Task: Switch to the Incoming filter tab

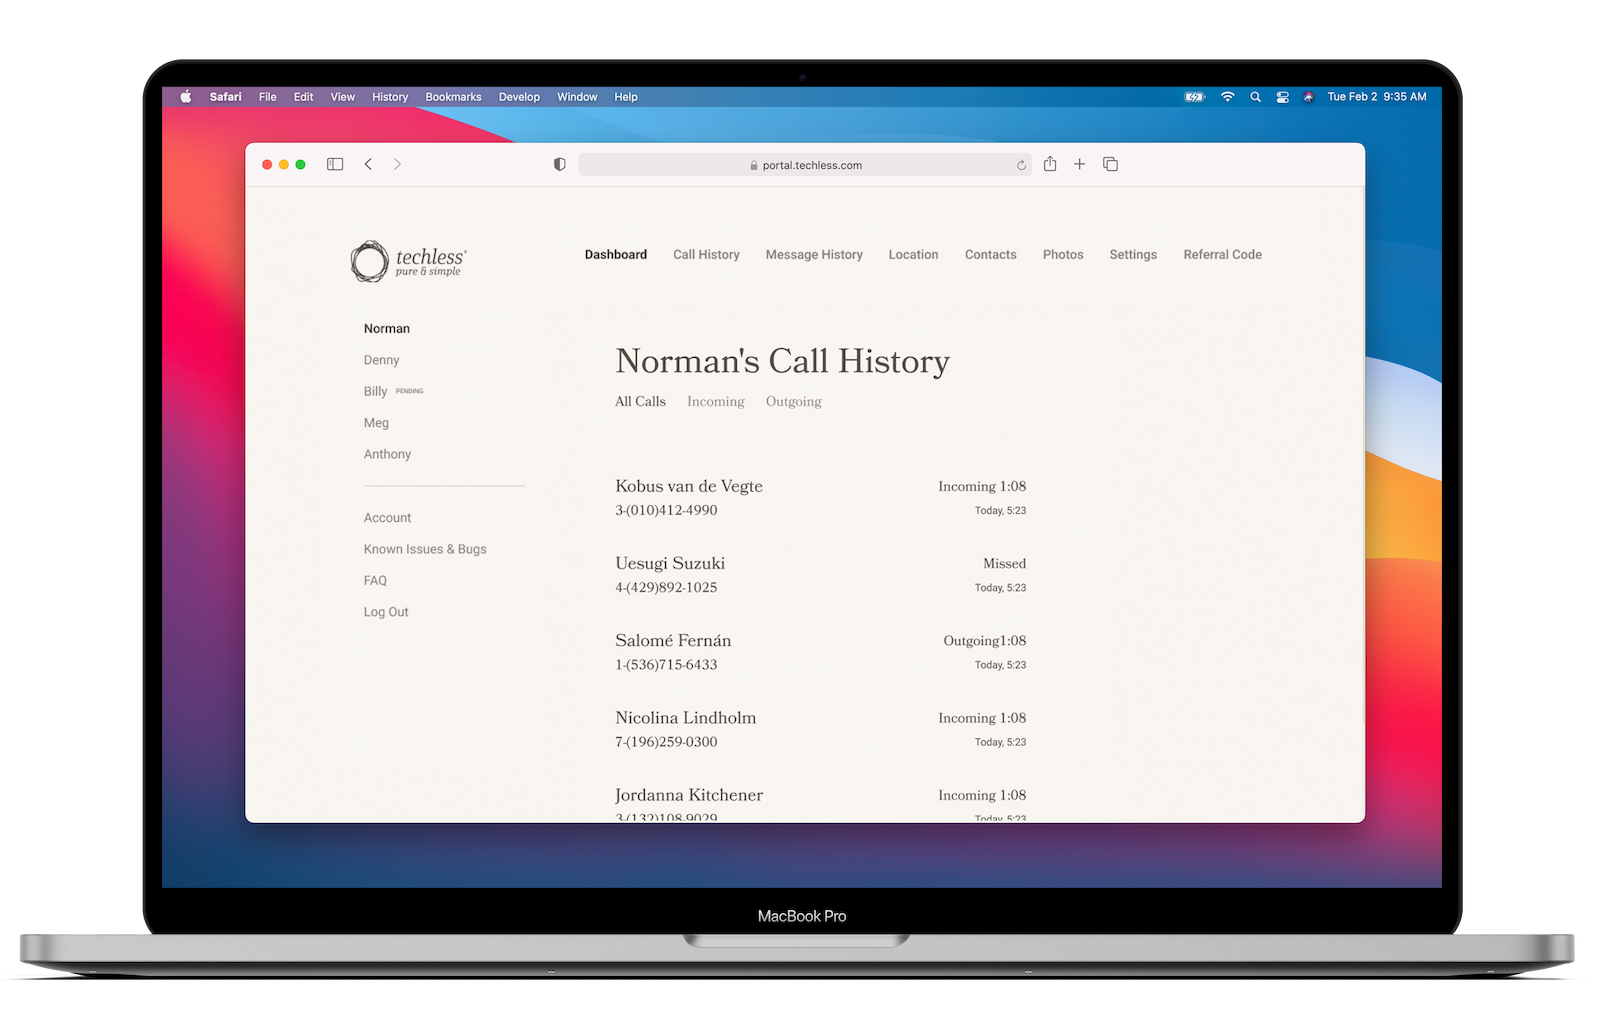Action: coord(716,401)
